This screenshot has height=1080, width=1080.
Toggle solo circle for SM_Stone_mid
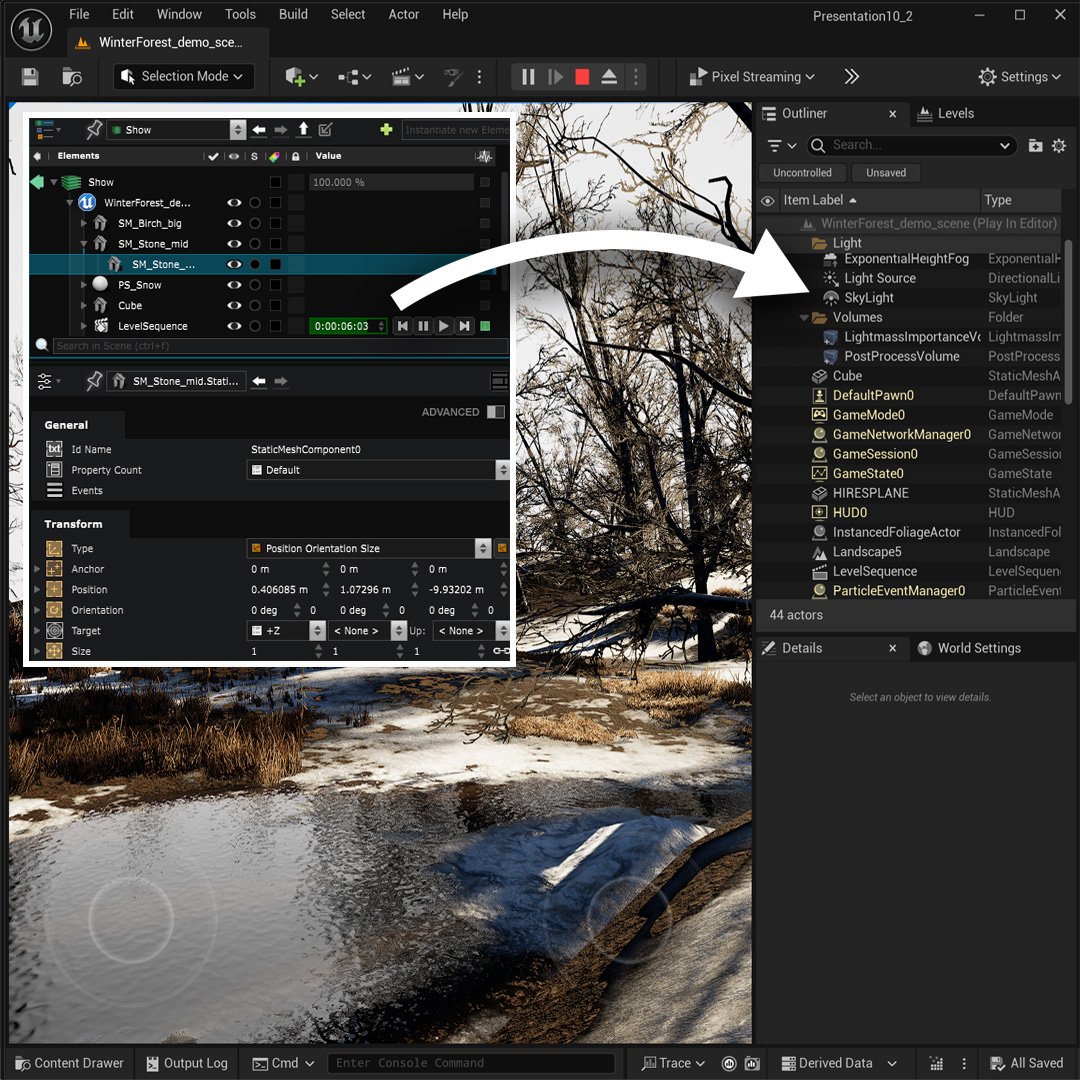(255, 244)
